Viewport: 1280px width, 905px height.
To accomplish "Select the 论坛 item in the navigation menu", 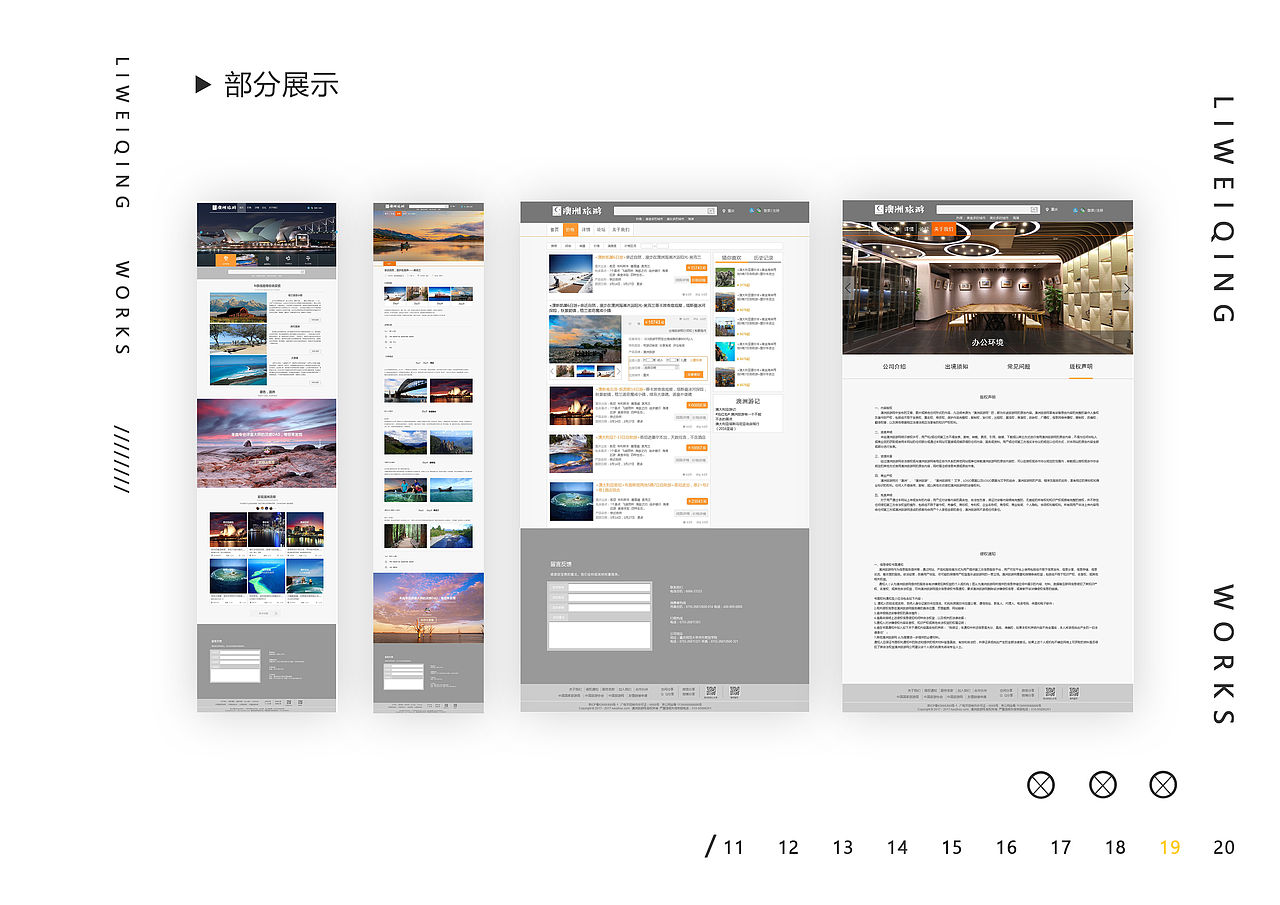I will click(601, 230).
